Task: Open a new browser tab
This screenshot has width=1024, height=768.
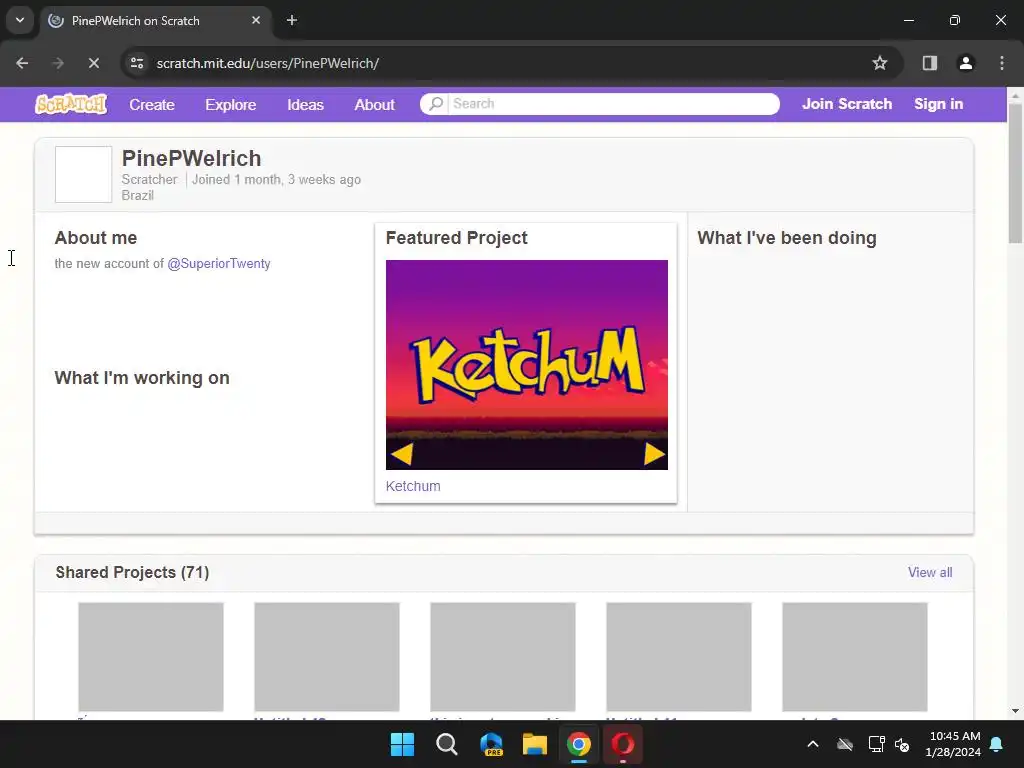Action: pos(292,20)
